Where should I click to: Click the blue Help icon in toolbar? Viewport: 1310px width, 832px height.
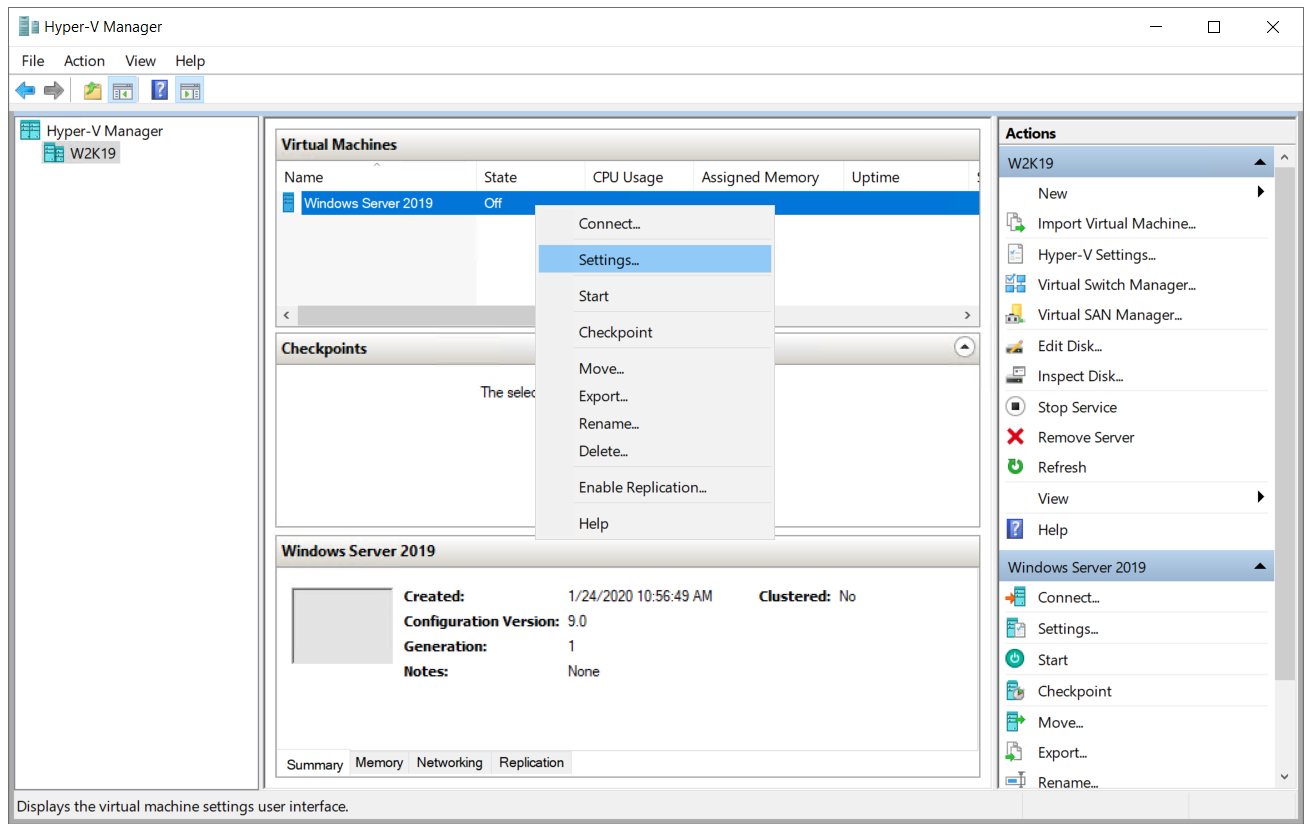click(159, 91)
